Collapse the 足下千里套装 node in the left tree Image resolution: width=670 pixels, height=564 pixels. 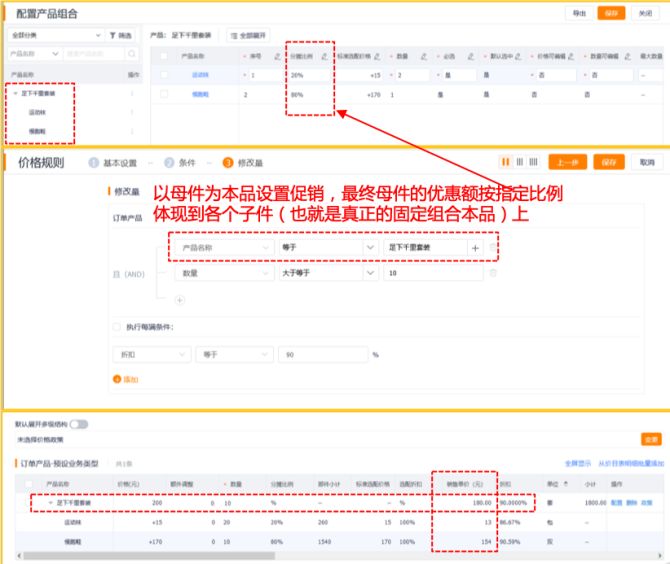(14, 93)
